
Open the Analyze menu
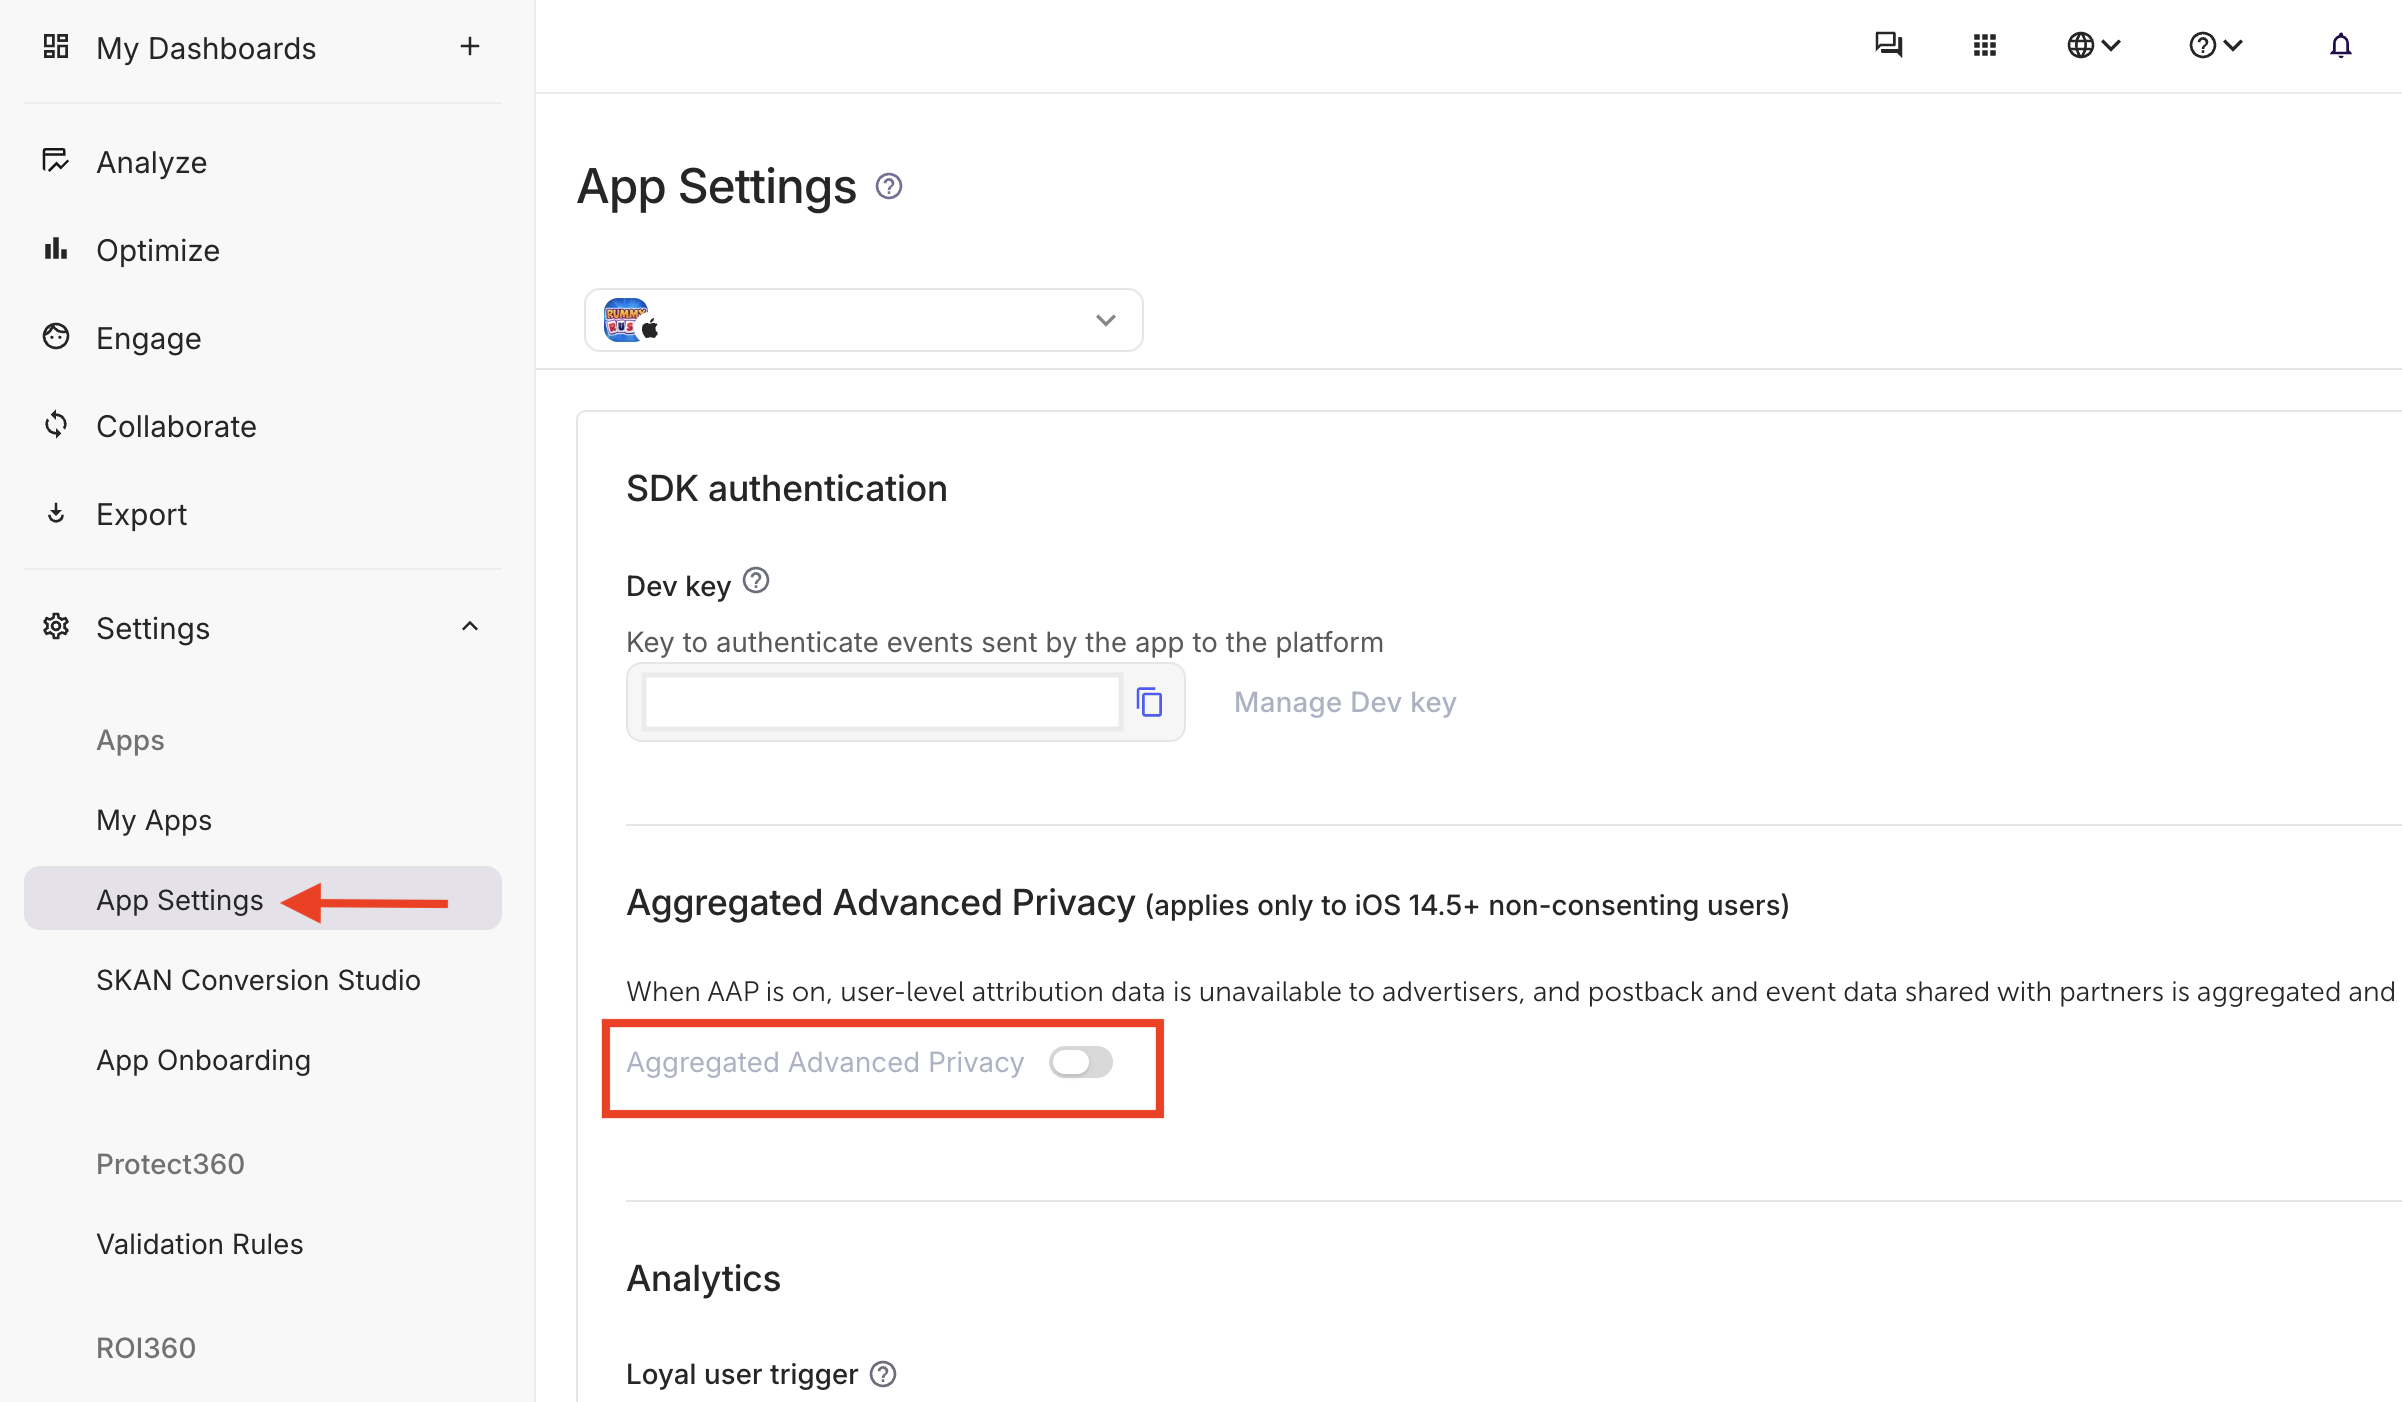click(x=152, y=162)
